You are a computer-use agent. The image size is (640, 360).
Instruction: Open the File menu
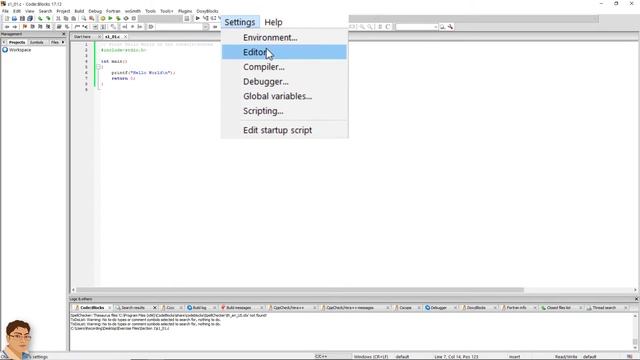(x=5, y=11)
